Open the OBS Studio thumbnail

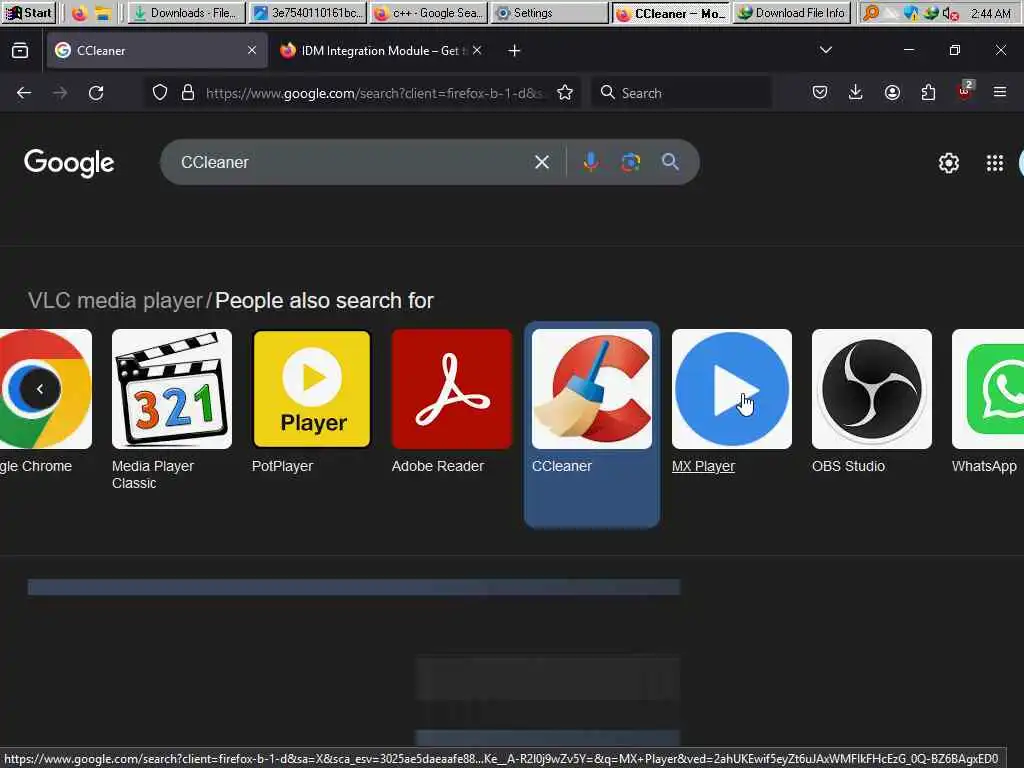click(872, 389)
